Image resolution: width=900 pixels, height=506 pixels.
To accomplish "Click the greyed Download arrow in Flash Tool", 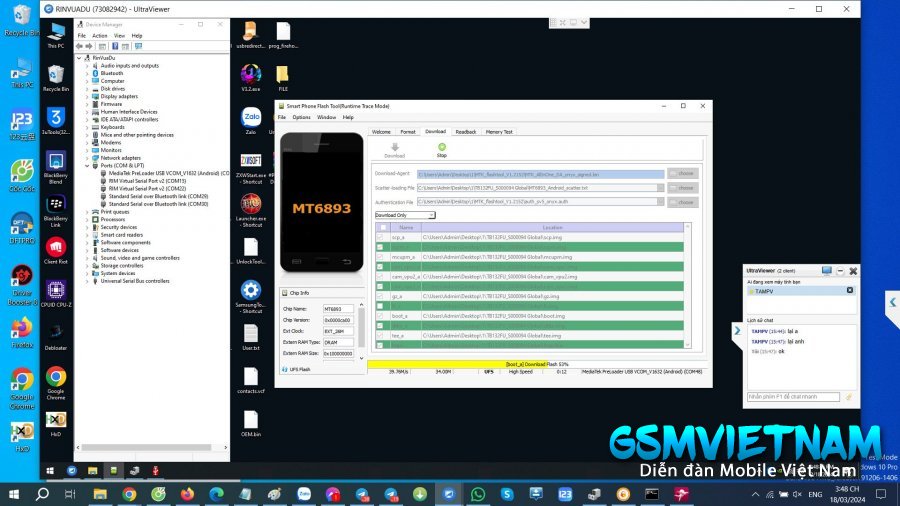I will tap(394, 150).
